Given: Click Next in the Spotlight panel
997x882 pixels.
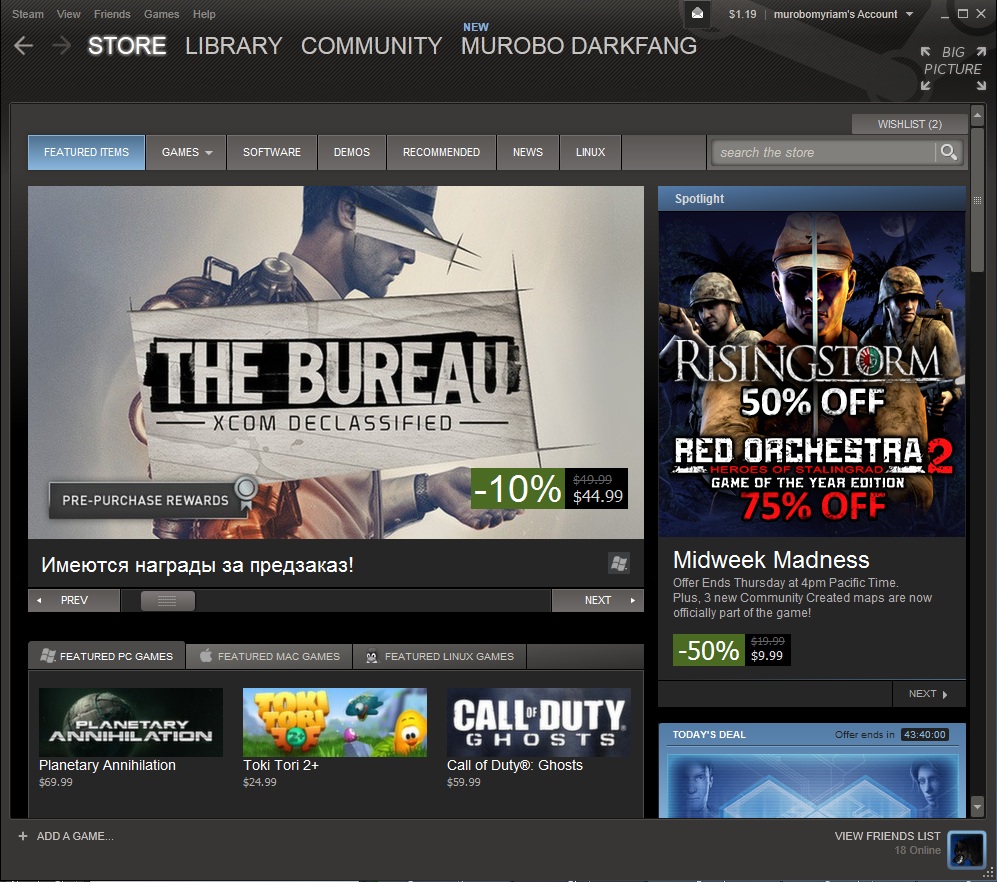Looking at the screenshot, I should (928, 694).
